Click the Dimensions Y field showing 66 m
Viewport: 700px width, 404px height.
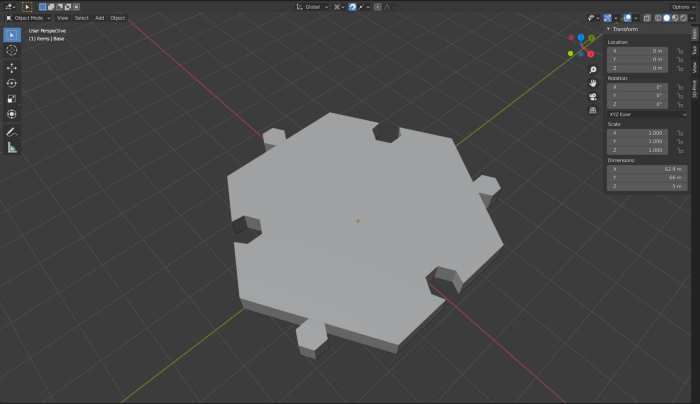point(647,178)
